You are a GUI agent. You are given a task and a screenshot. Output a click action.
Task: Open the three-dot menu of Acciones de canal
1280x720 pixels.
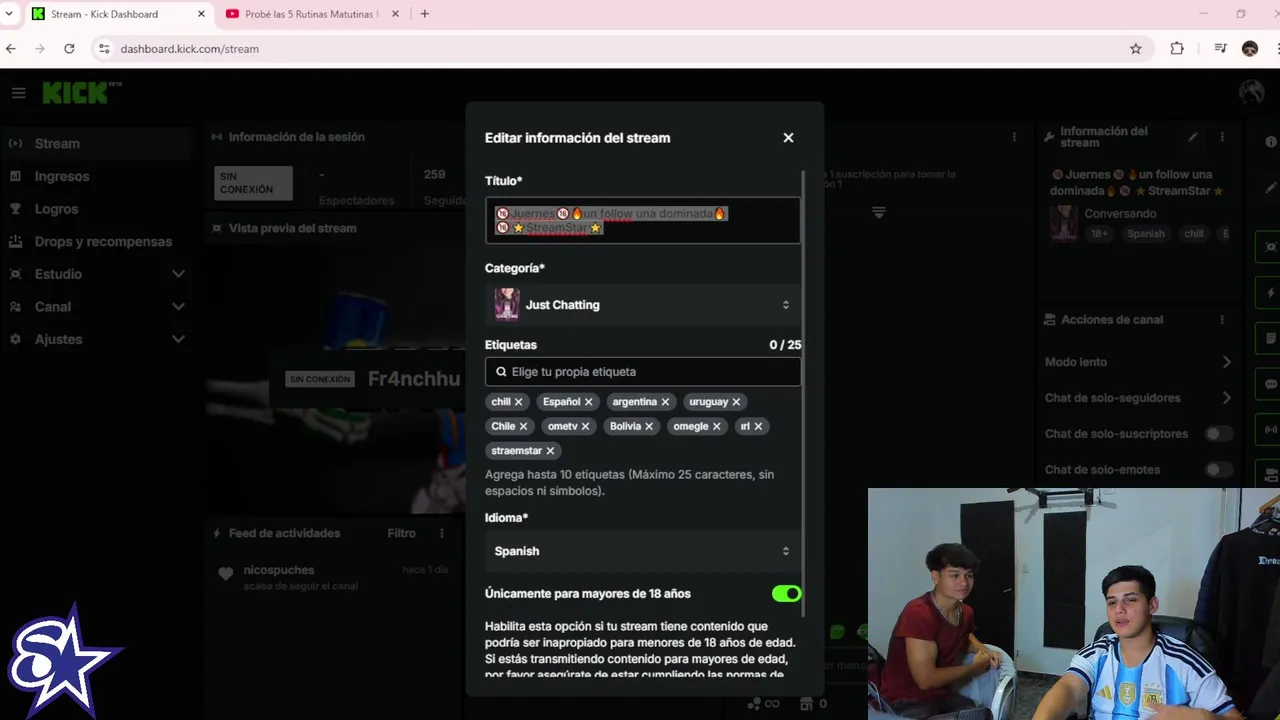1222,320
